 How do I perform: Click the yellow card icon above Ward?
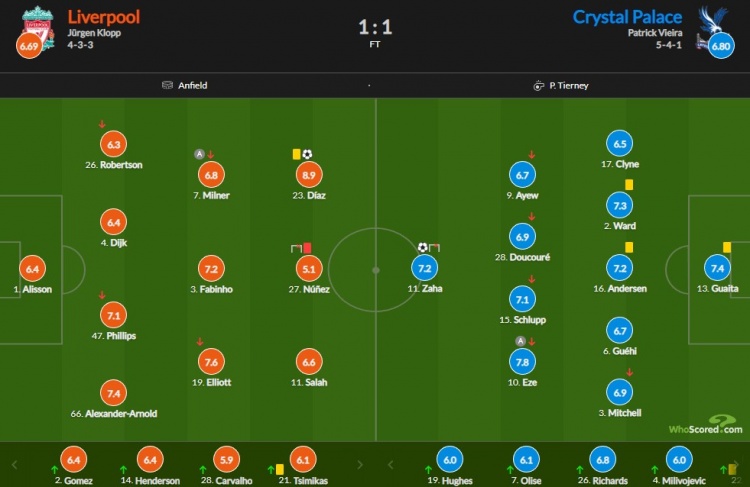coord(629,185)
